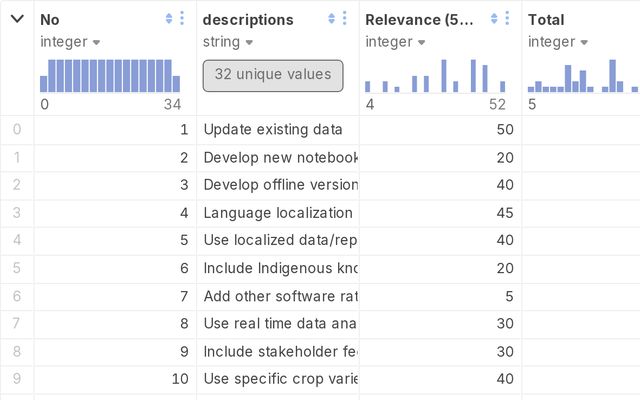Select row index 6

click(x=16, y=296)
